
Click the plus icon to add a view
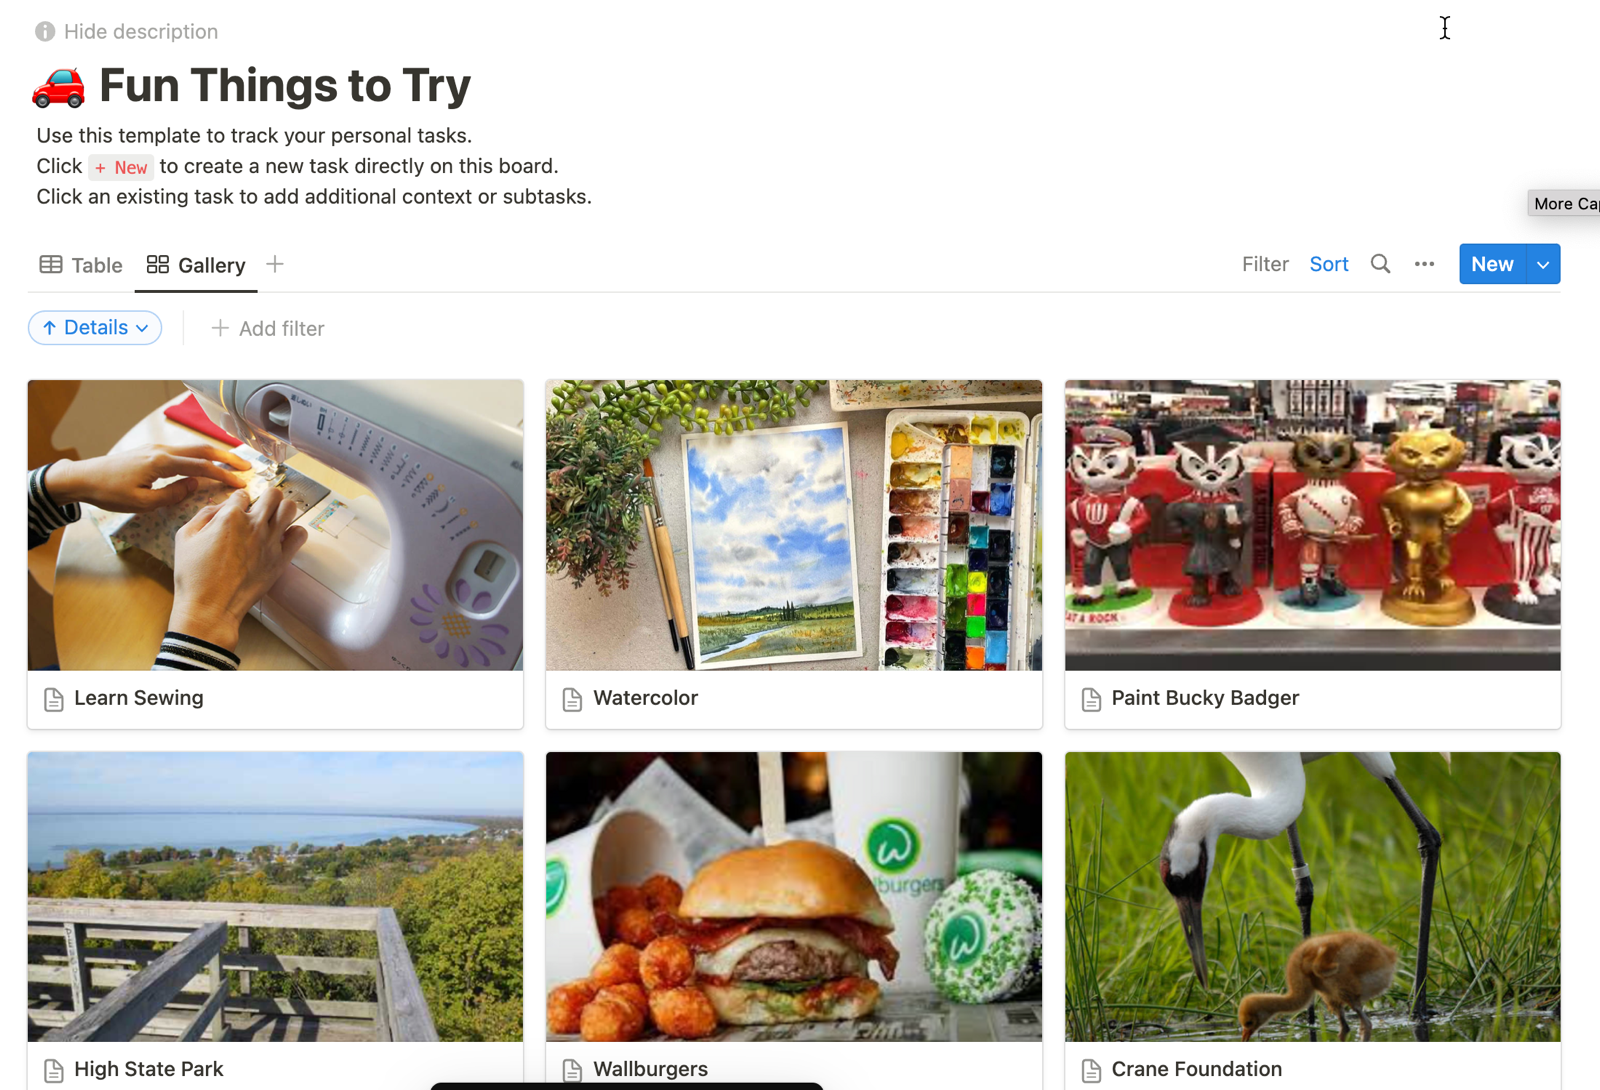[x=275, y=264]
